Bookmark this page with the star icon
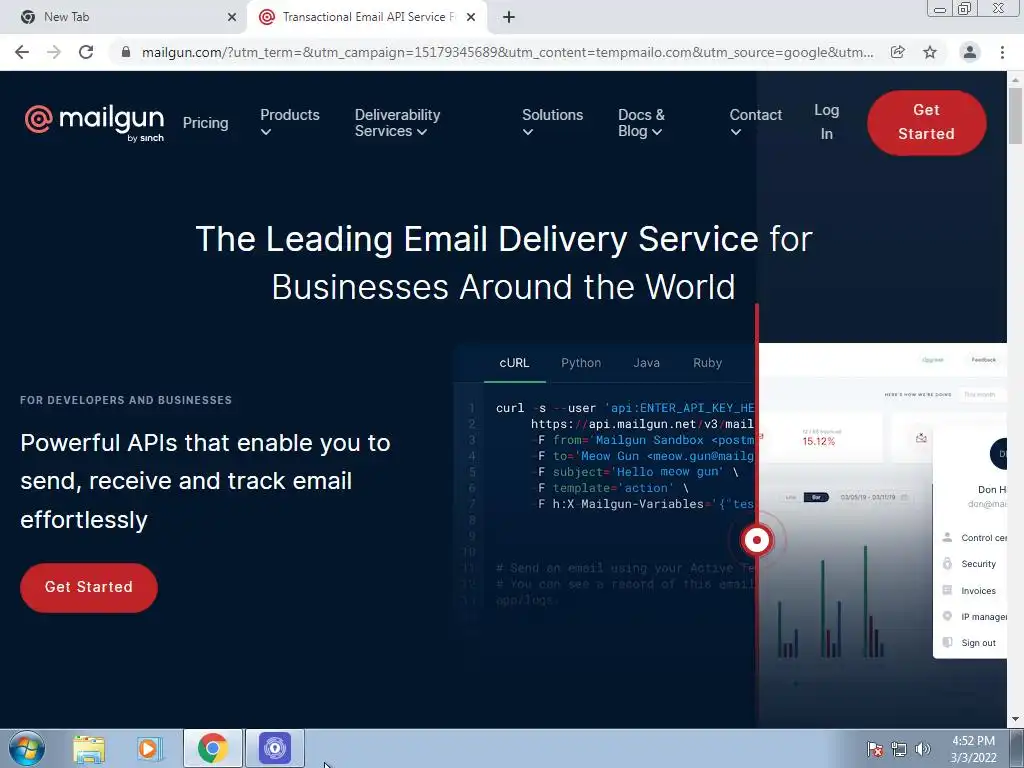This screenshot has height=768, width=1024. [930, 52]
